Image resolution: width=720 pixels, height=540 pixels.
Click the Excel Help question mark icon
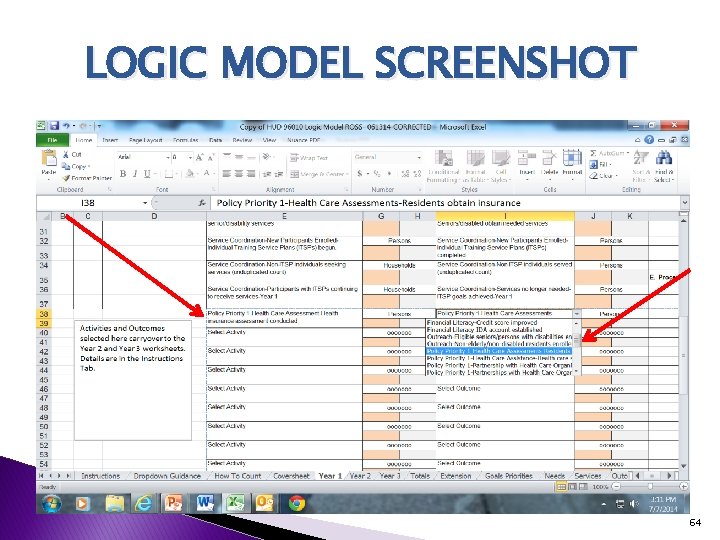(649, 140)
